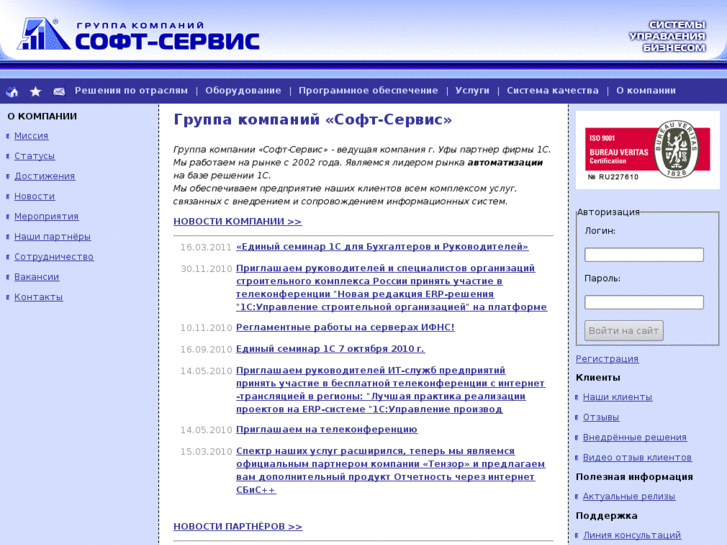Open the Bureau Veritas ISO 9001 certificate image
The width and height of the screenshot is (727, 545).
pos(647,150)
